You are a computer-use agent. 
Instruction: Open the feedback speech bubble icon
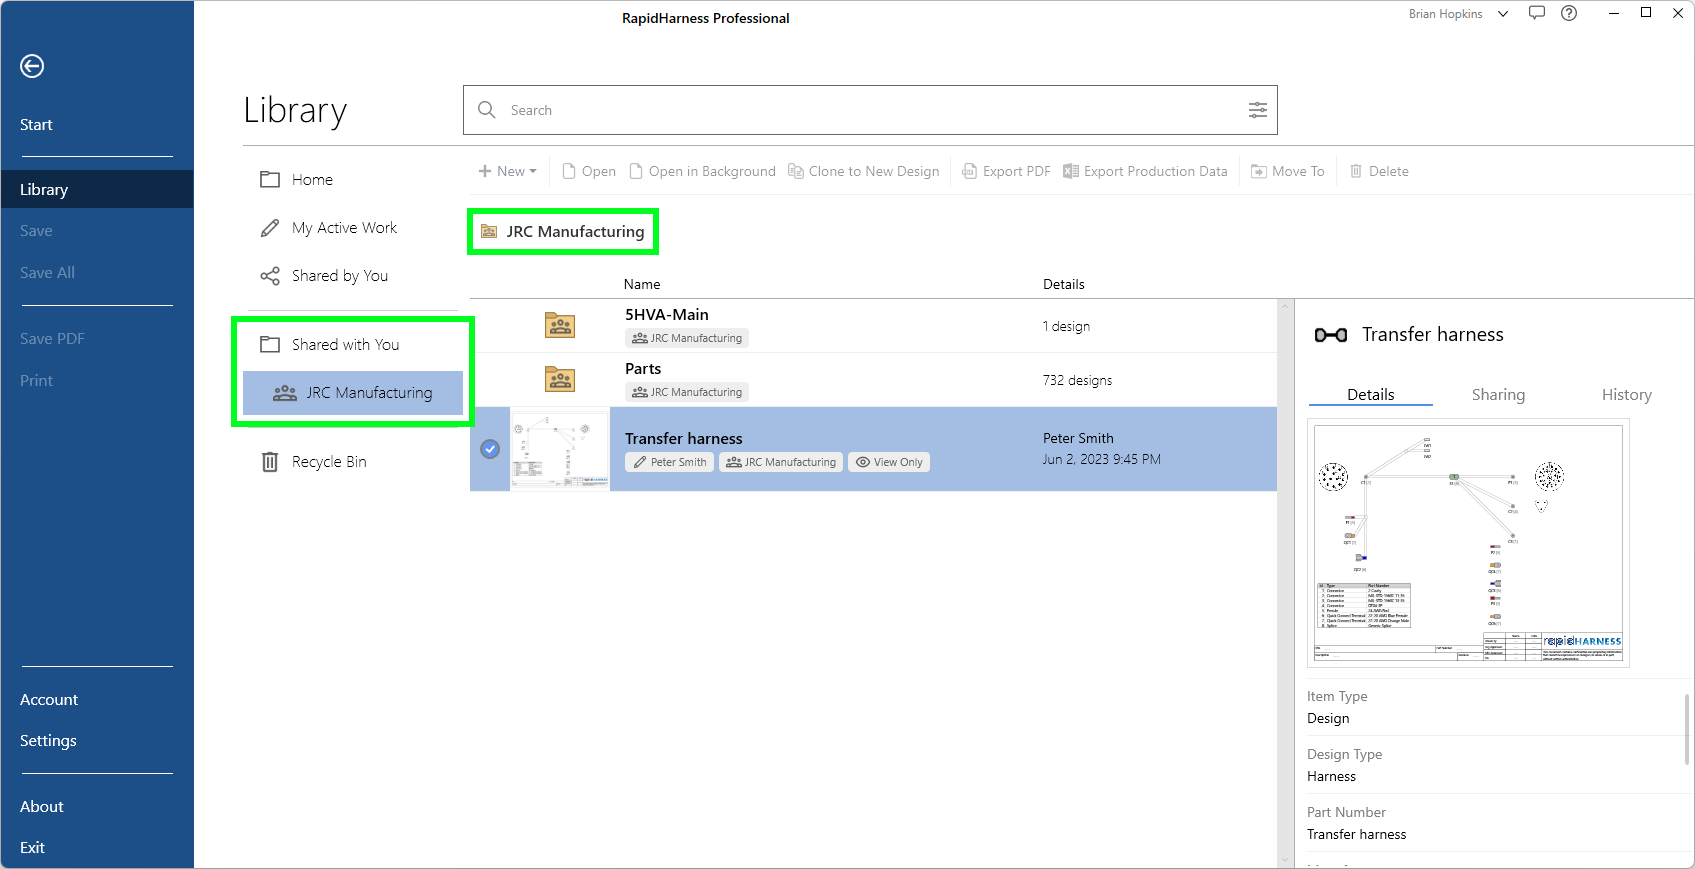click(1537, 13)
